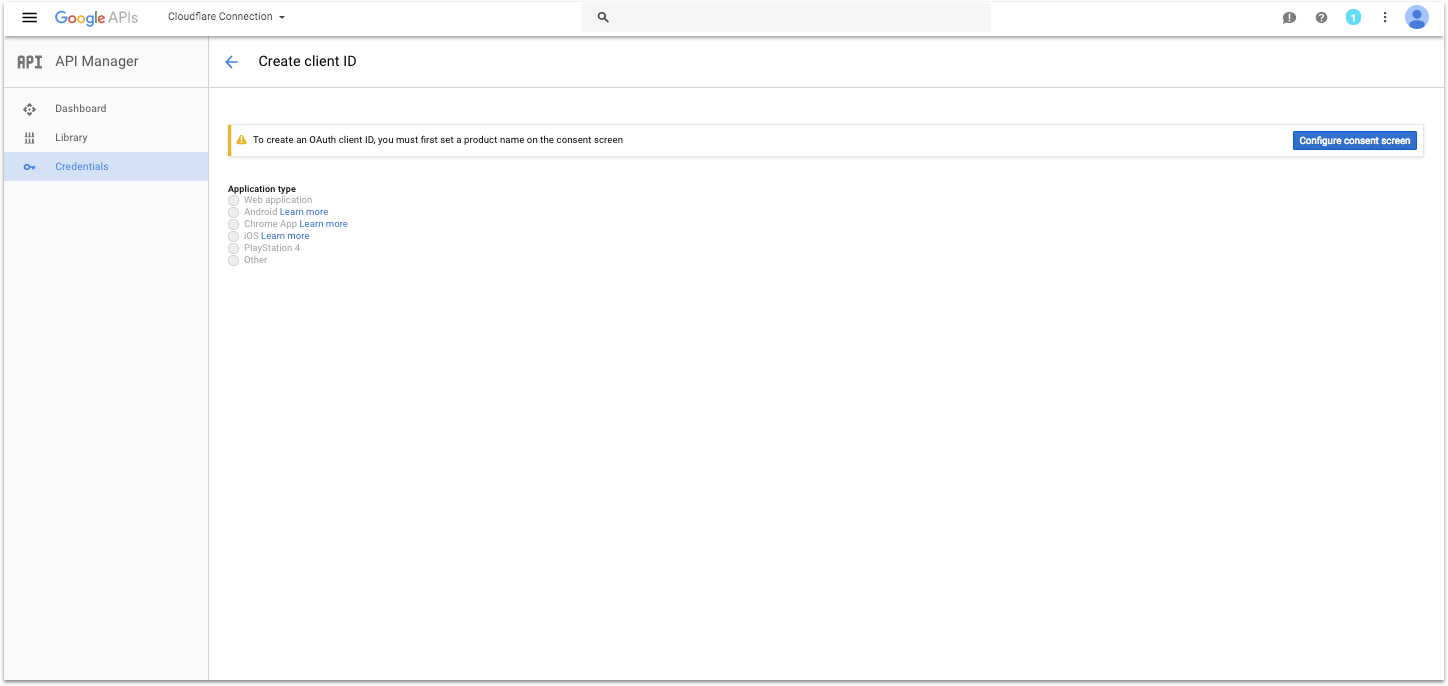This screenshot has width=1448, height=686.
Task: Click the vertical three-dot settings icon
Action: (1385, 17)
